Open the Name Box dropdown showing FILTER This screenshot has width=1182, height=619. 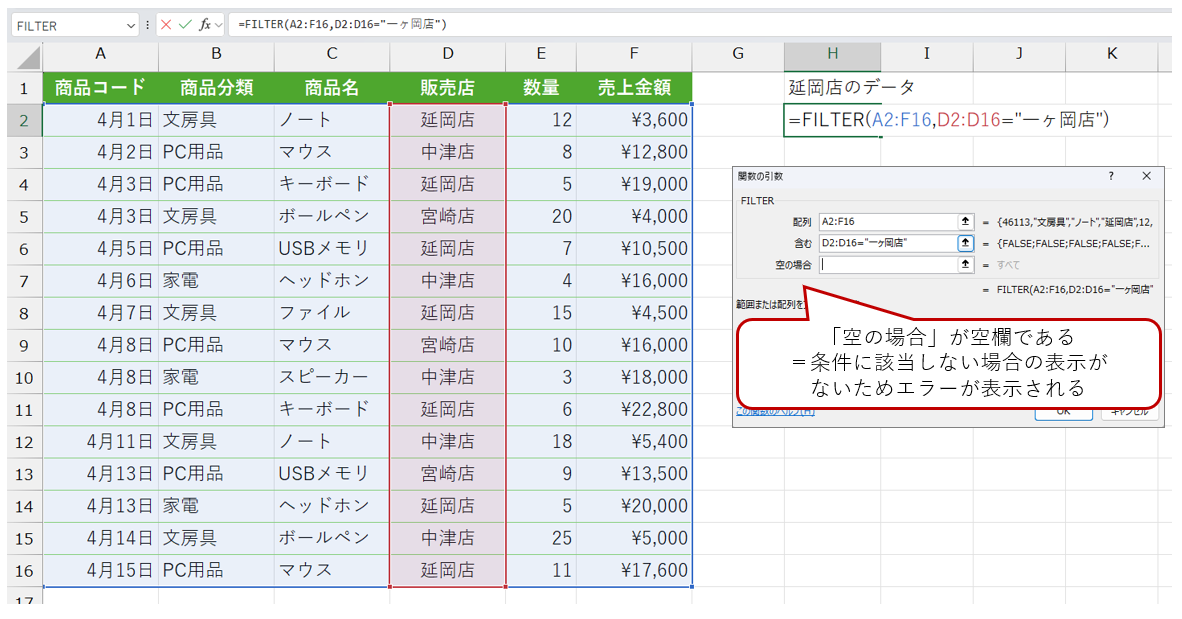tap(131, 26)
